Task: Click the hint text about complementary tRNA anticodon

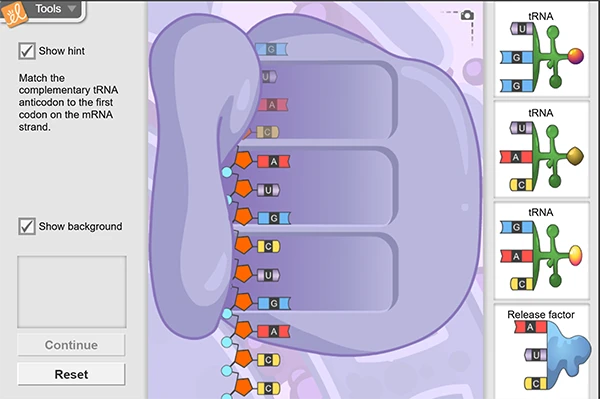Action: [68, 102]
